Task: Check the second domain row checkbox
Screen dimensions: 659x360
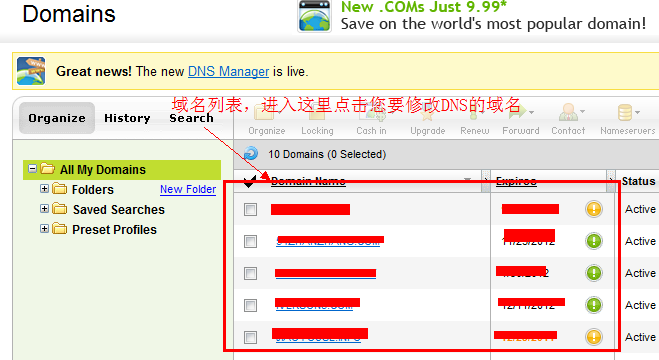Action: (250, 241)
